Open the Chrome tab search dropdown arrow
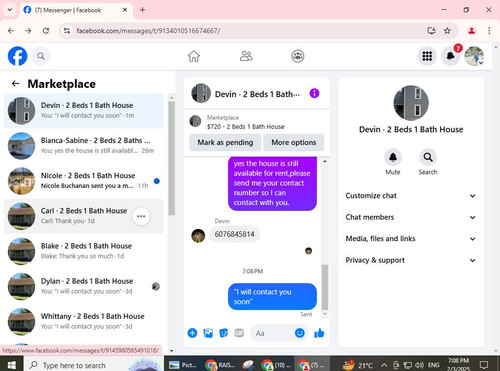 tap(10, 10)
